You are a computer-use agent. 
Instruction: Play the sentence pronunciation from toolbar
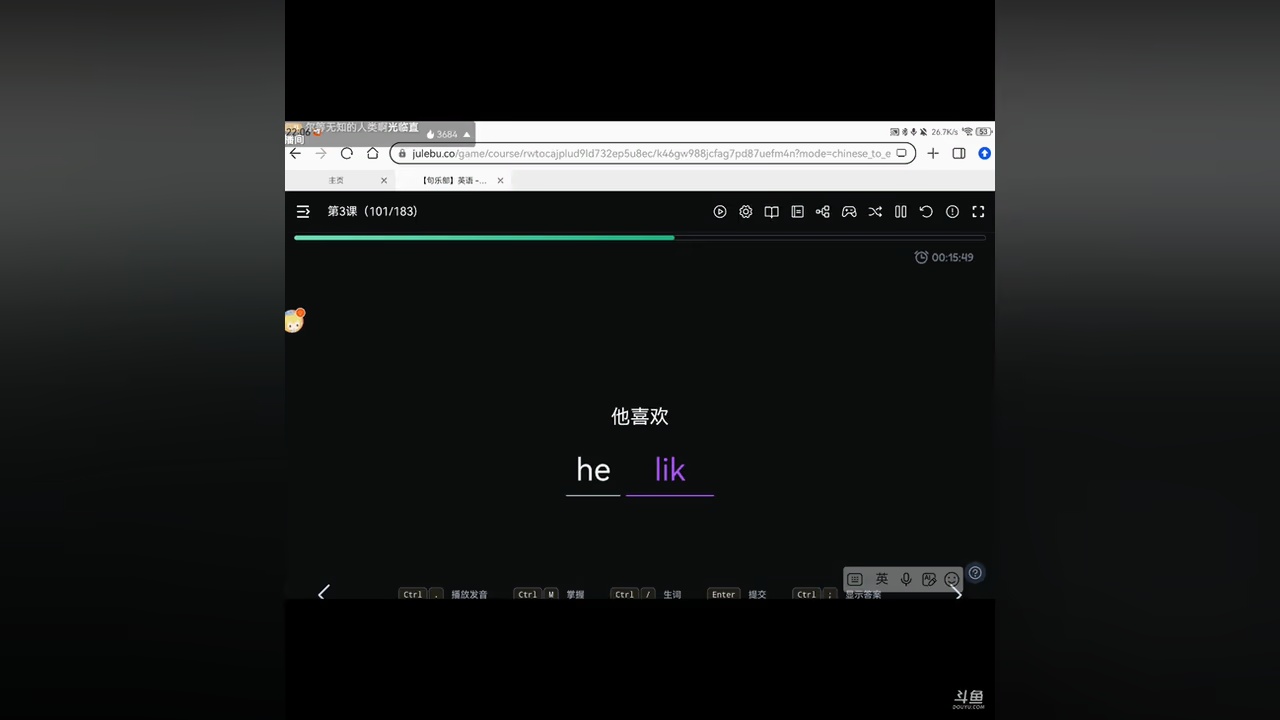click(x=720, y=212)
